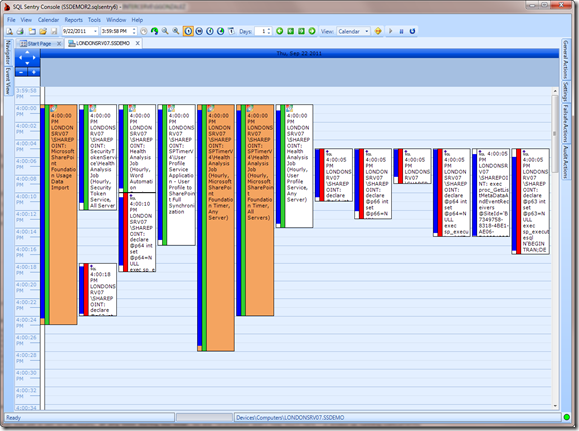Select the Microsoft SharePoint Foundation Usage Data Import event
This screenshot has width=579, height=431.
pyautogui.click(x=59, y=215)
